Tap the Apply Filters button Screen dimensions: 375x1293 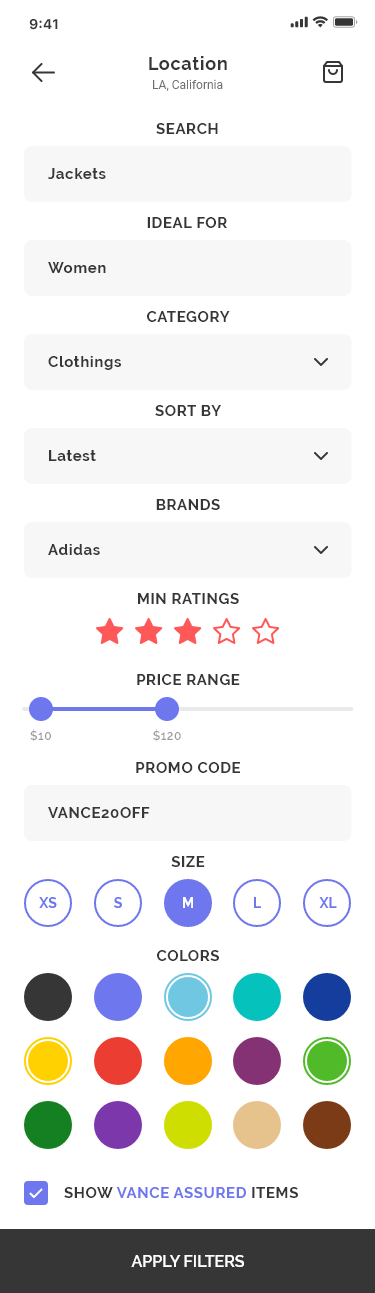[x=188, y=1261]
